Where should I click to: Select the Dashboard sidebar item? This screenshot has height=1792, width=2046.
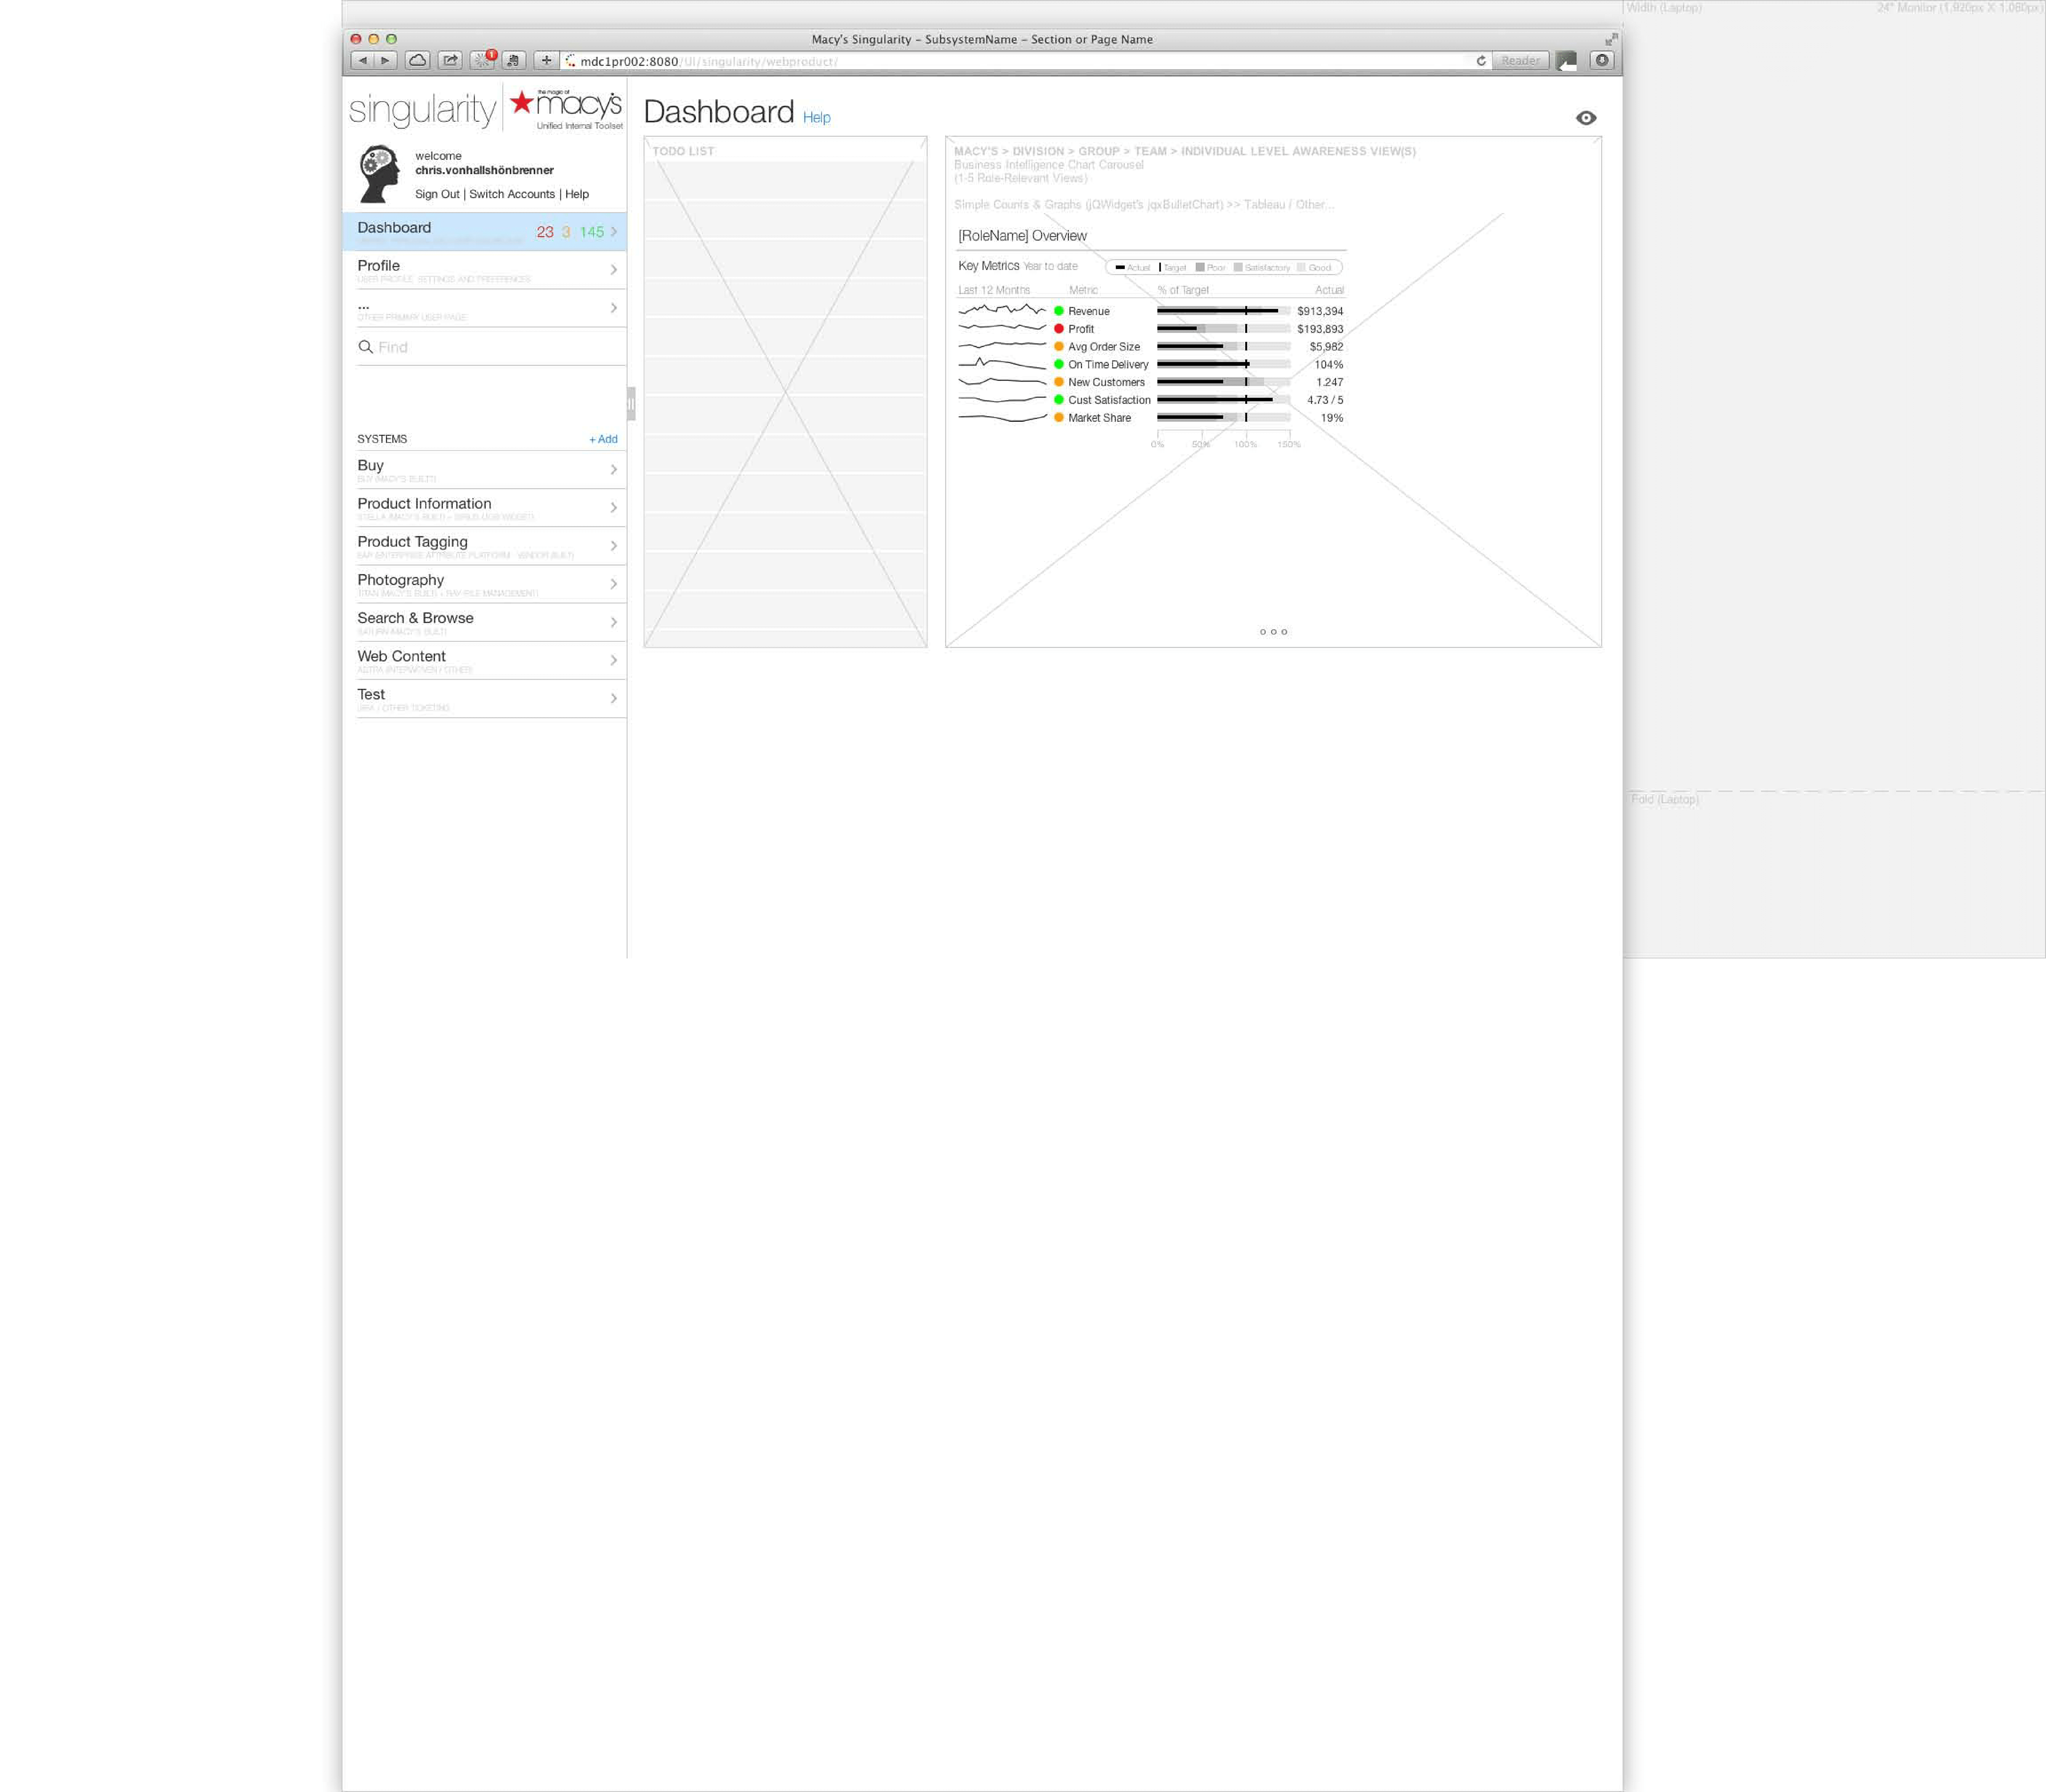395,228
